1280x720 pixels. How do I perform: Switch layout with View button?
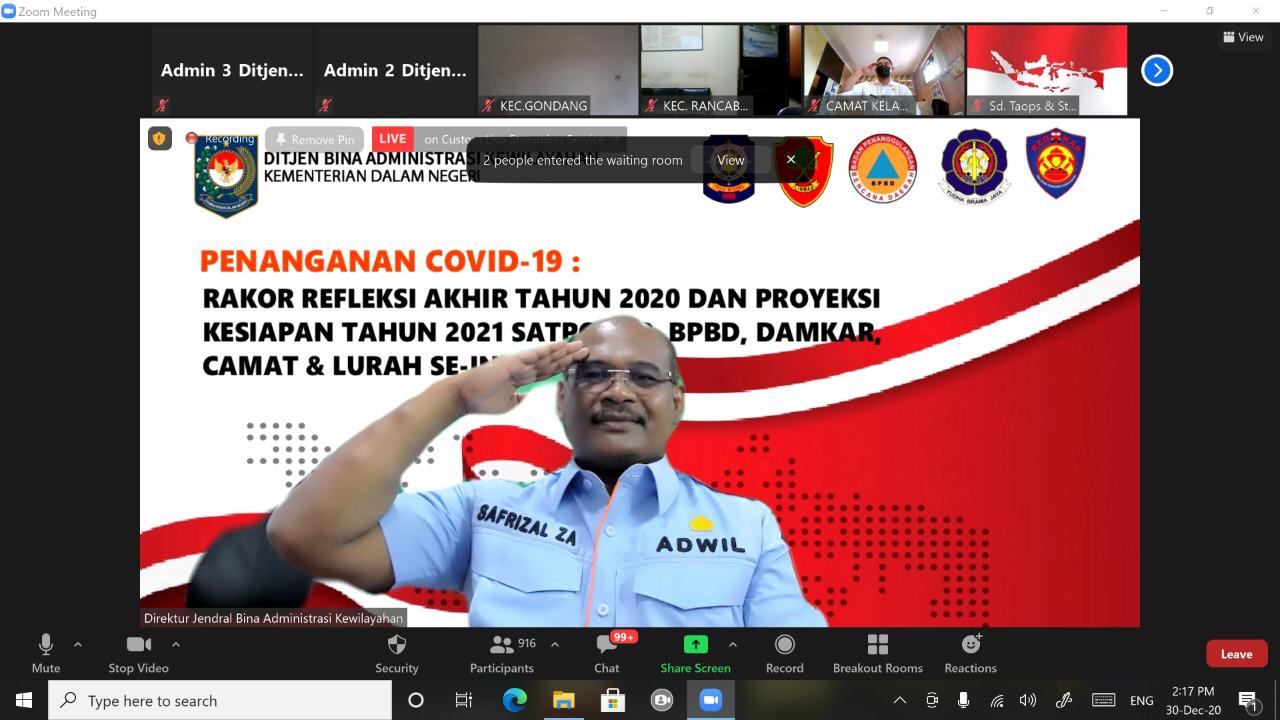1243,37
